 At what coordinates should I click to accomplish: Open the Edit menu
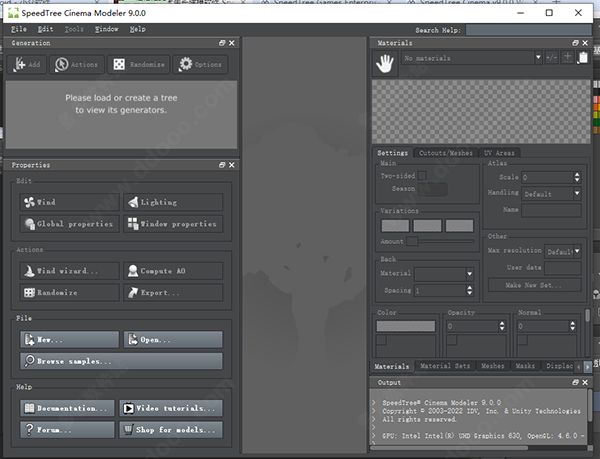pos(45,29)
